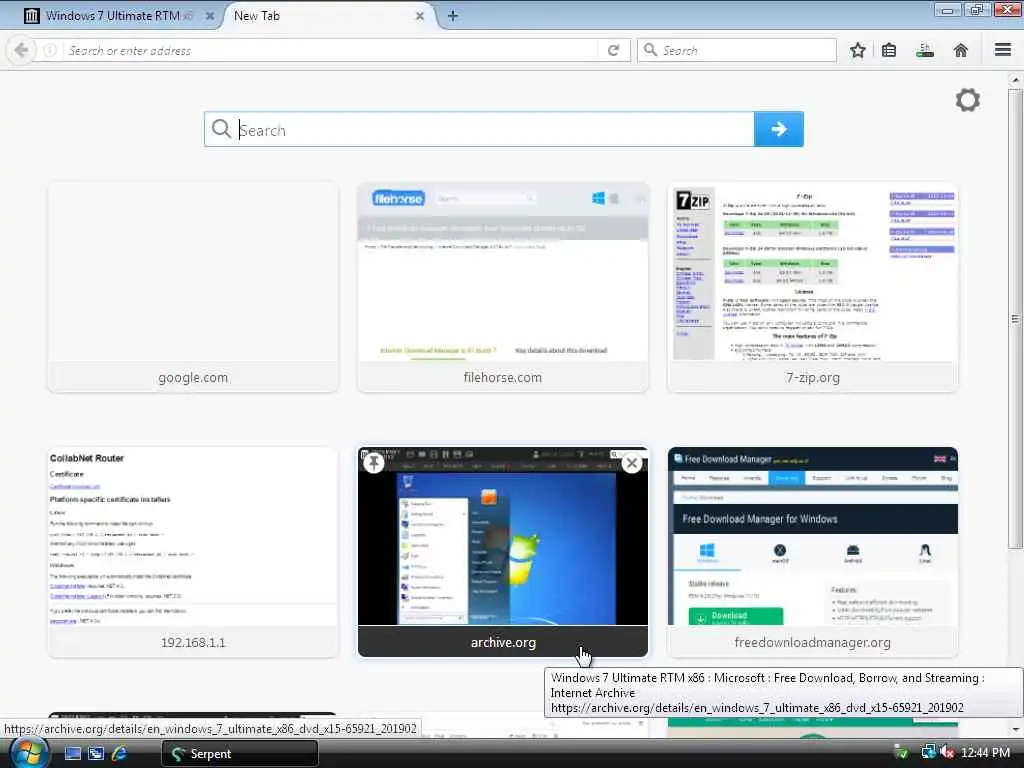Open the filehorse.com tile
Screen dimensions: 1024x768
[503, 287]
